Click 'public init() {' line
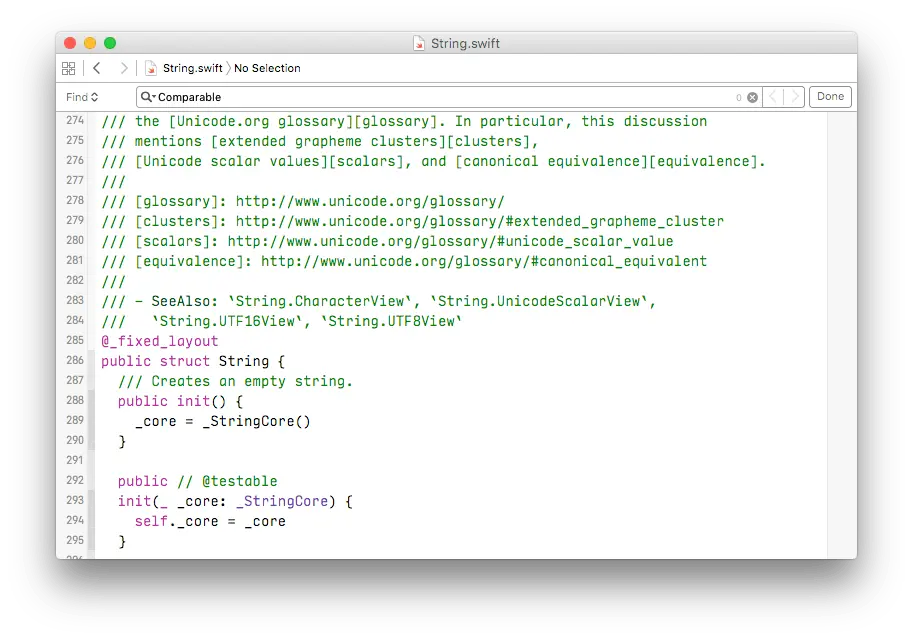The height and width of the screenshot is (639, 913). 180,401
